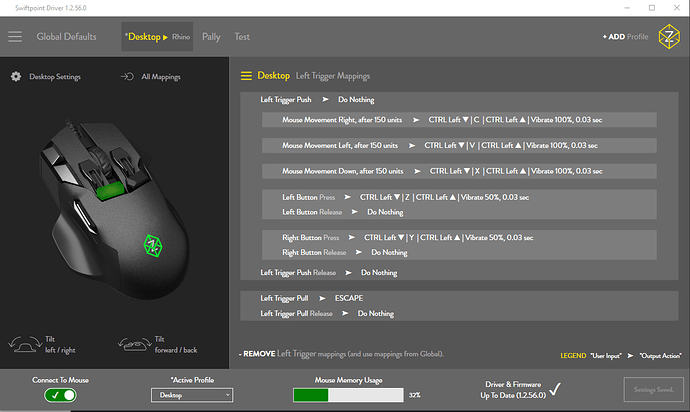The width and height of the screenshot is (690, 412).
Task: Open the main hamburger menu
Action: (15, 37)
